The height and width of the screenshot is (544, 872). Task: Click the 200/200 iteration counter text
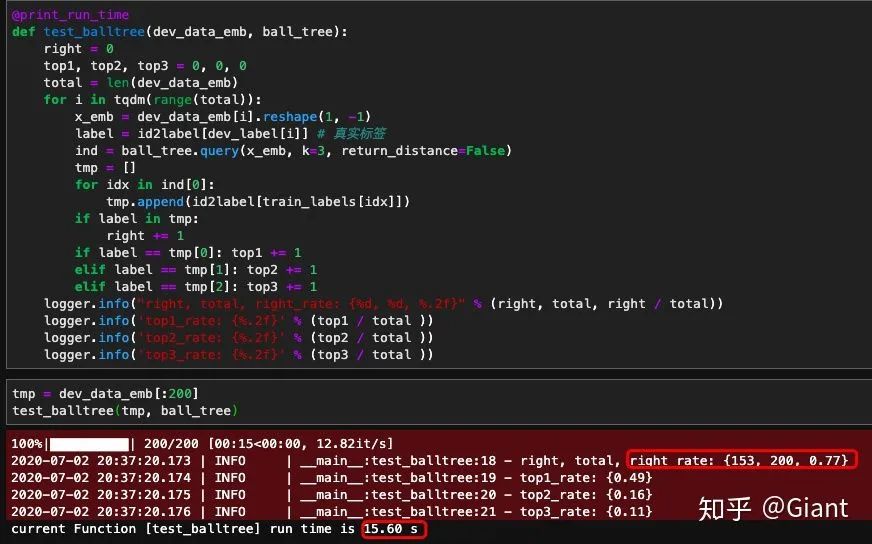171,444
